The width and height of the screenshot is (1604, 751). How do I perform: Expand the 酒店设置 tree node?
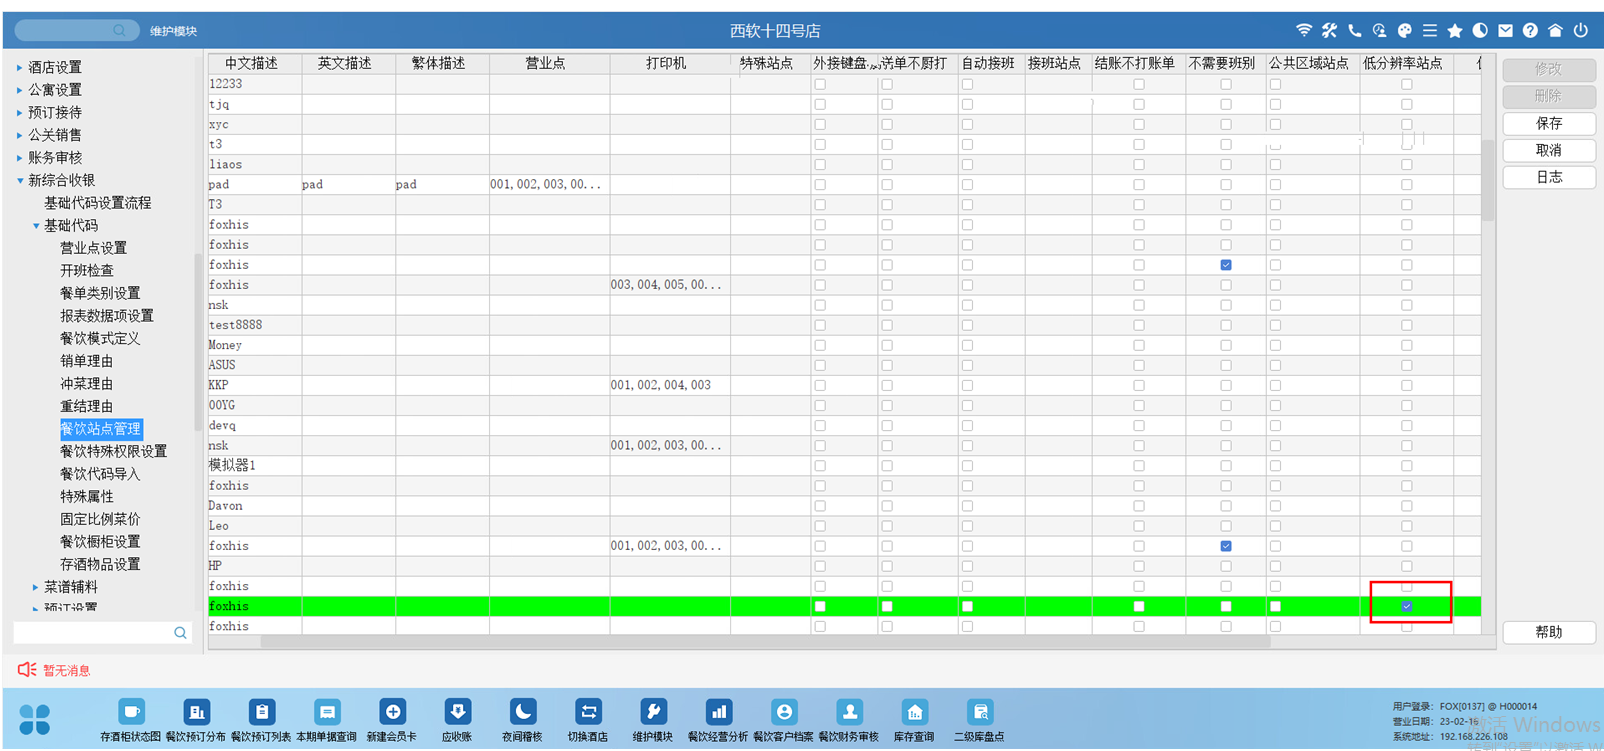click(x=19, y=68)
